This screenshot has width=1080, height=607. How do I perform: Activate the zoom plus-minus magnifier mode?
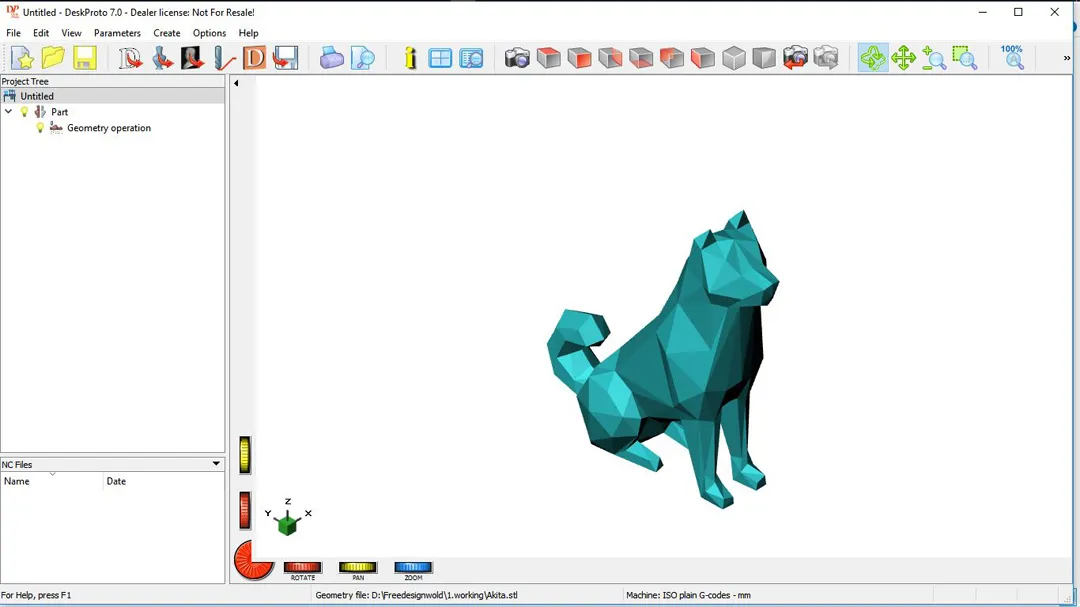[934, 58]
